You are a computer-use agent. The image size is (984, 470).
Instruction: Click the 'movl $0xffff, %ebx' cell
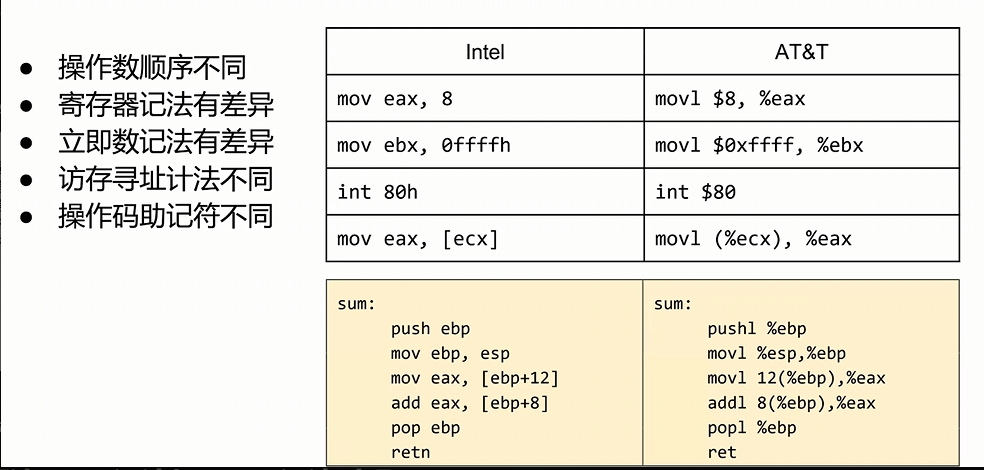(x=801, y=145)
